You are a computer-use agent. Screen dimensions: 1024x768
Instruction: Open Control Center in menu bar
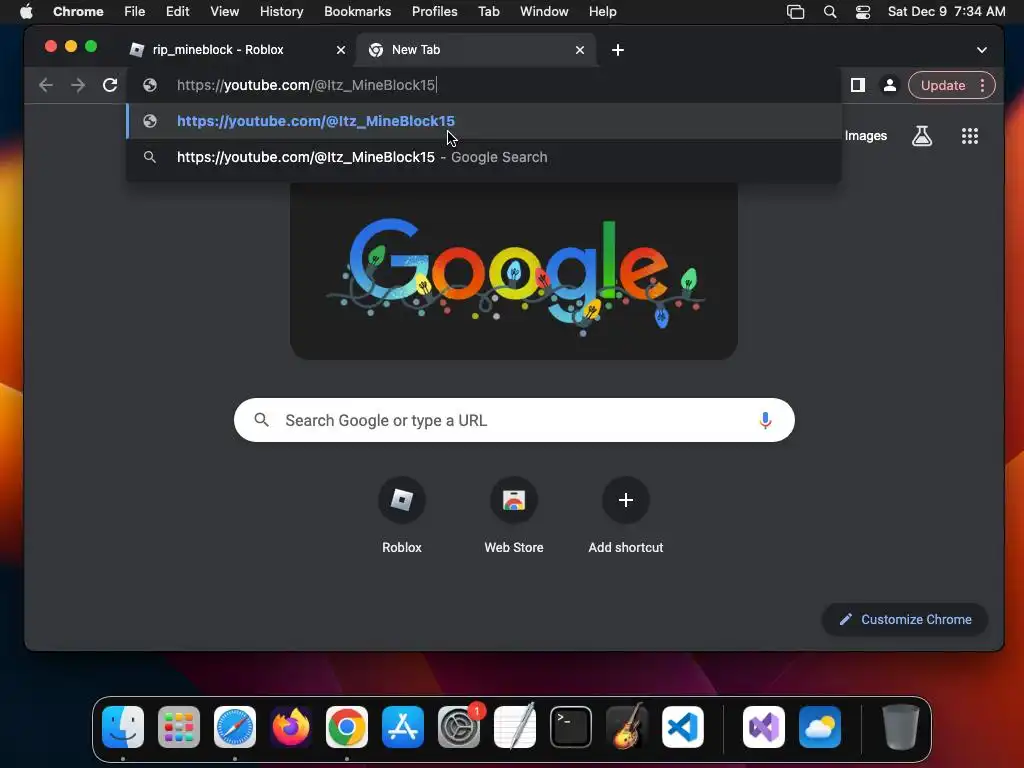(862, 12)
